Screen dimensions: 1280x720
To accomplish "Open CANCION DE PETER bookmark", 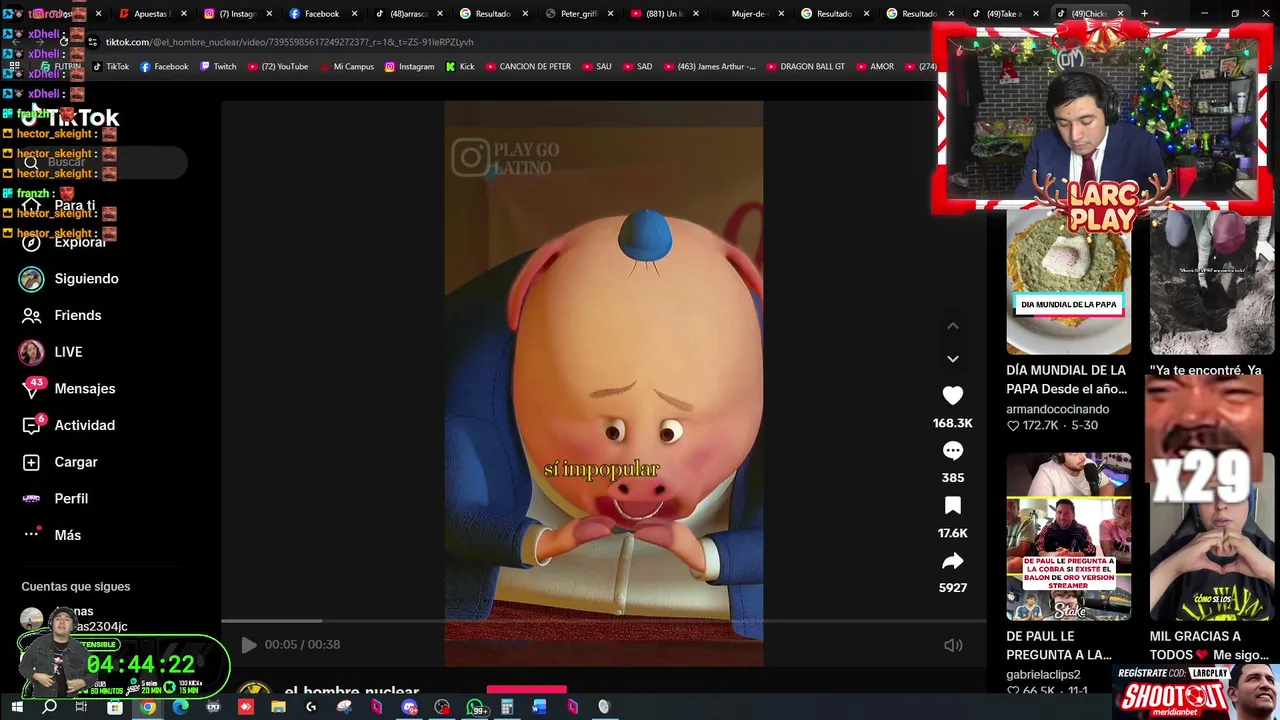I will pyautogui.click(x=528, y=67).
